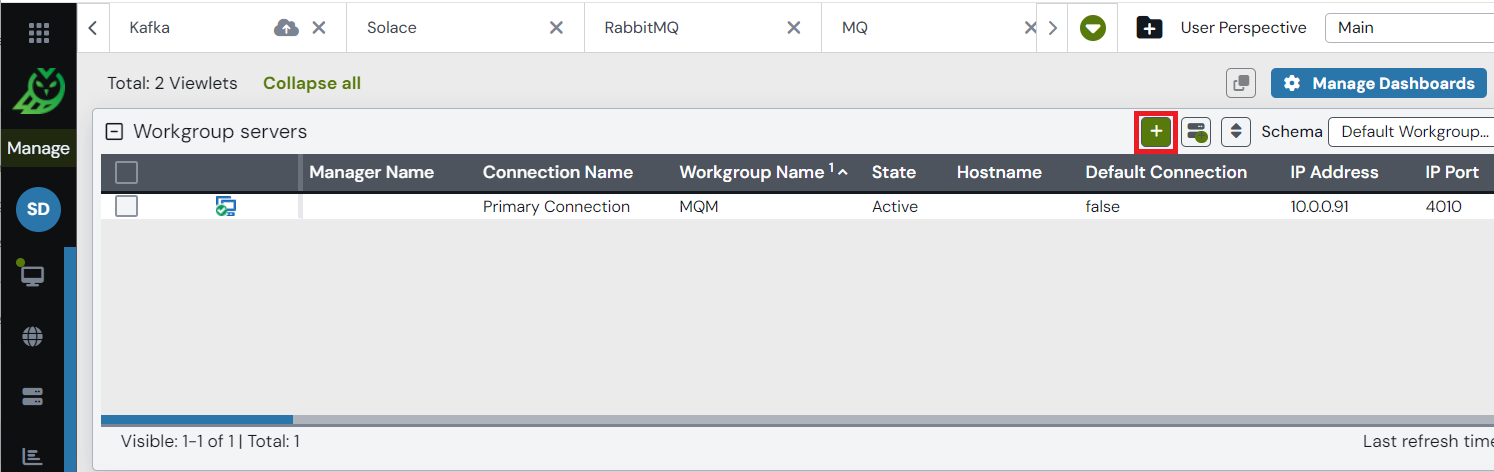The height and width of the screenshot is (472, 1494).
Task: Select the false default connection cell
Action: pyautogui.click(x=1103, y=207)
